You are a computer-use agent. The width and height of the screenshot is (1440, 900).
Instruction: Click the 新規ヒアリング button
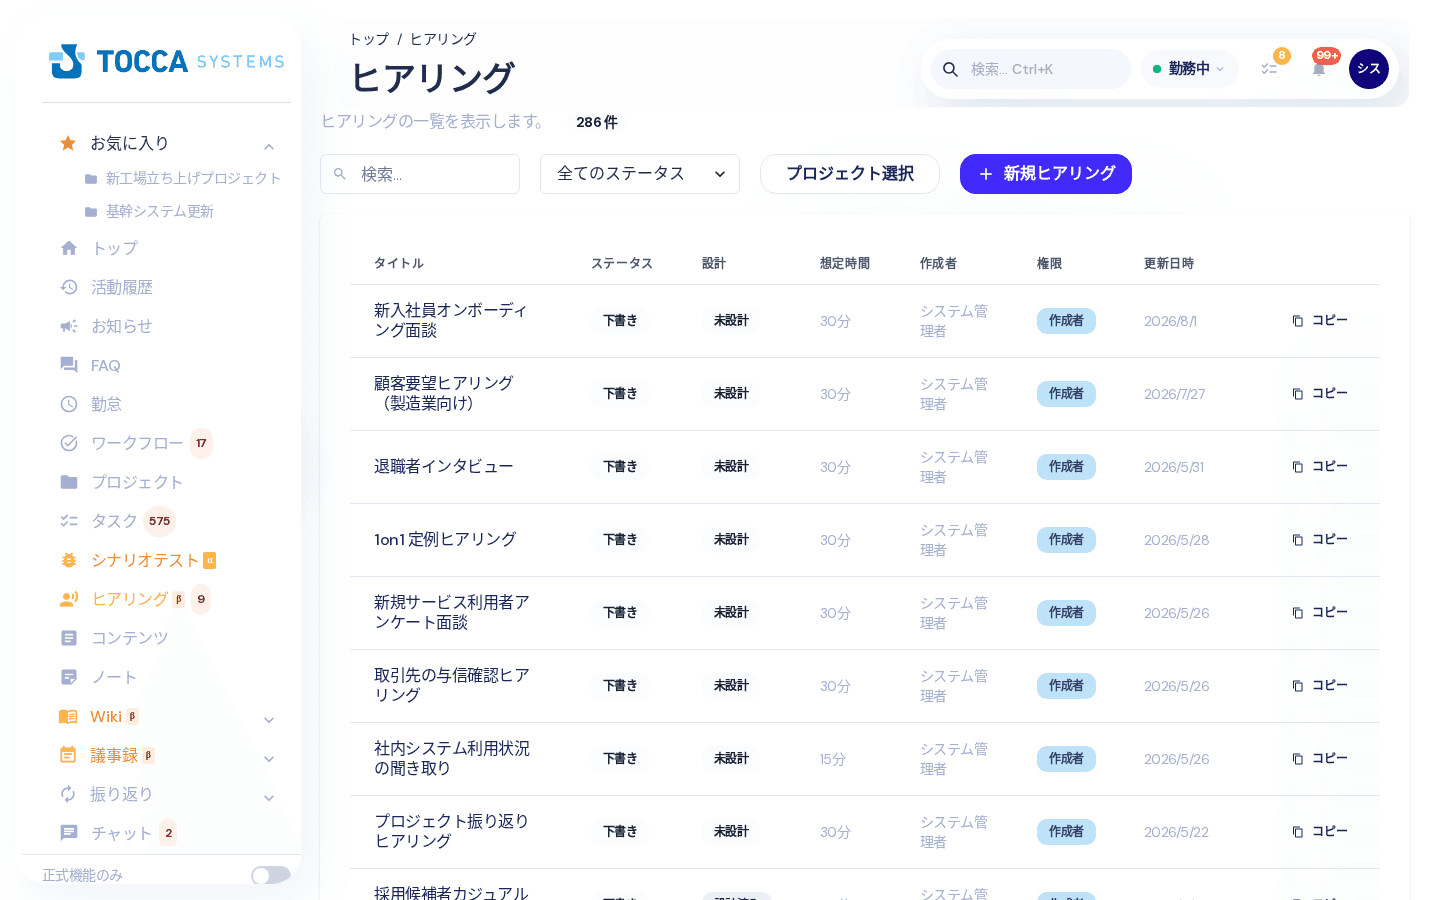click(x=1046, y=174)
